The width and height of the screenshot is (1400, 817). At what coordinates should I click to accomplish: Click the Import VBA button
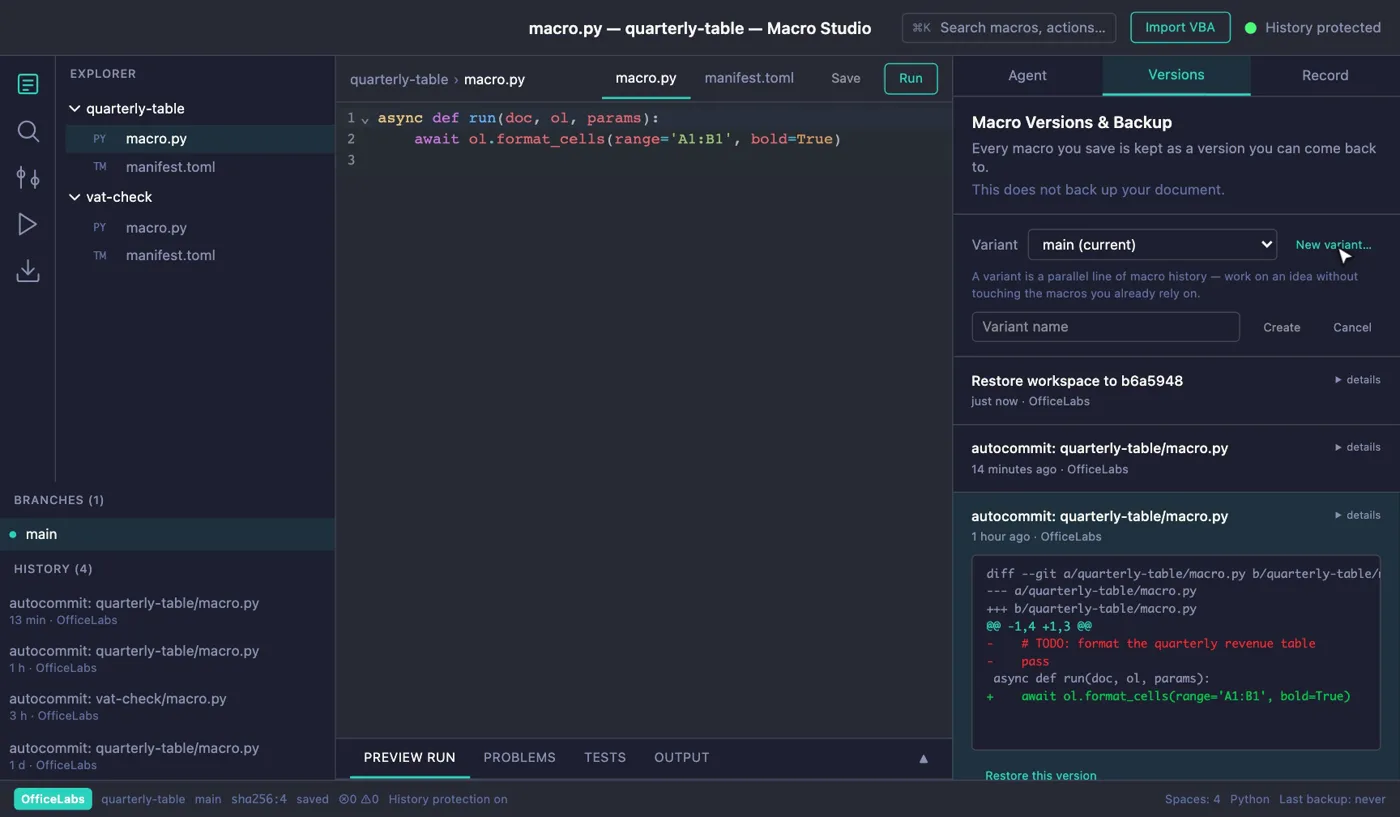point(1180,27)
